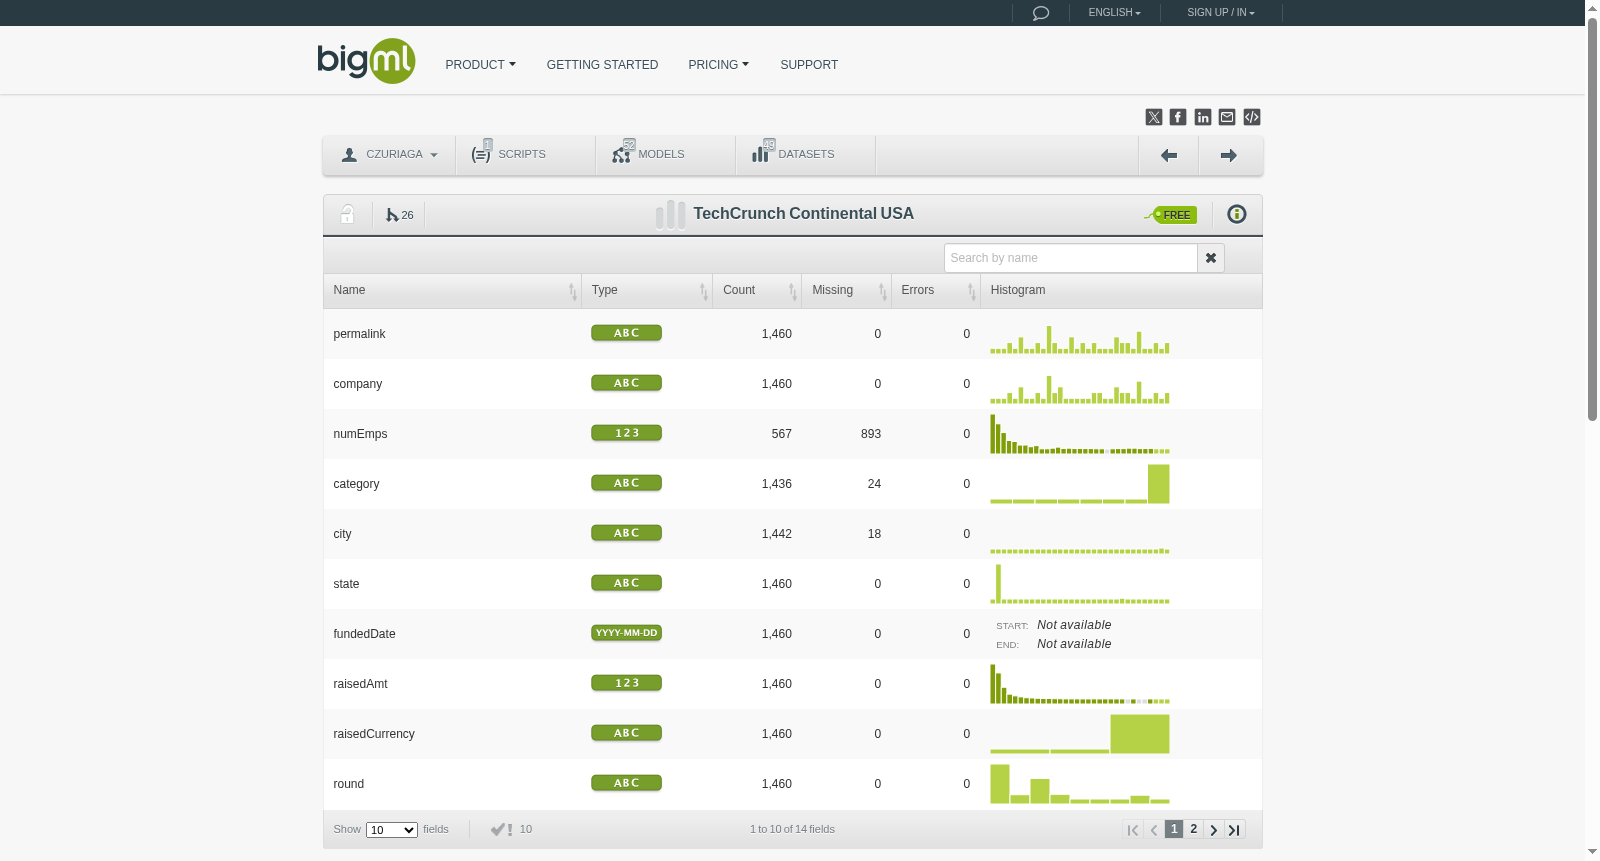This screenshot has width=1600, height=861.
Task: Click the 26 clones counter icon
Action: 399,215
